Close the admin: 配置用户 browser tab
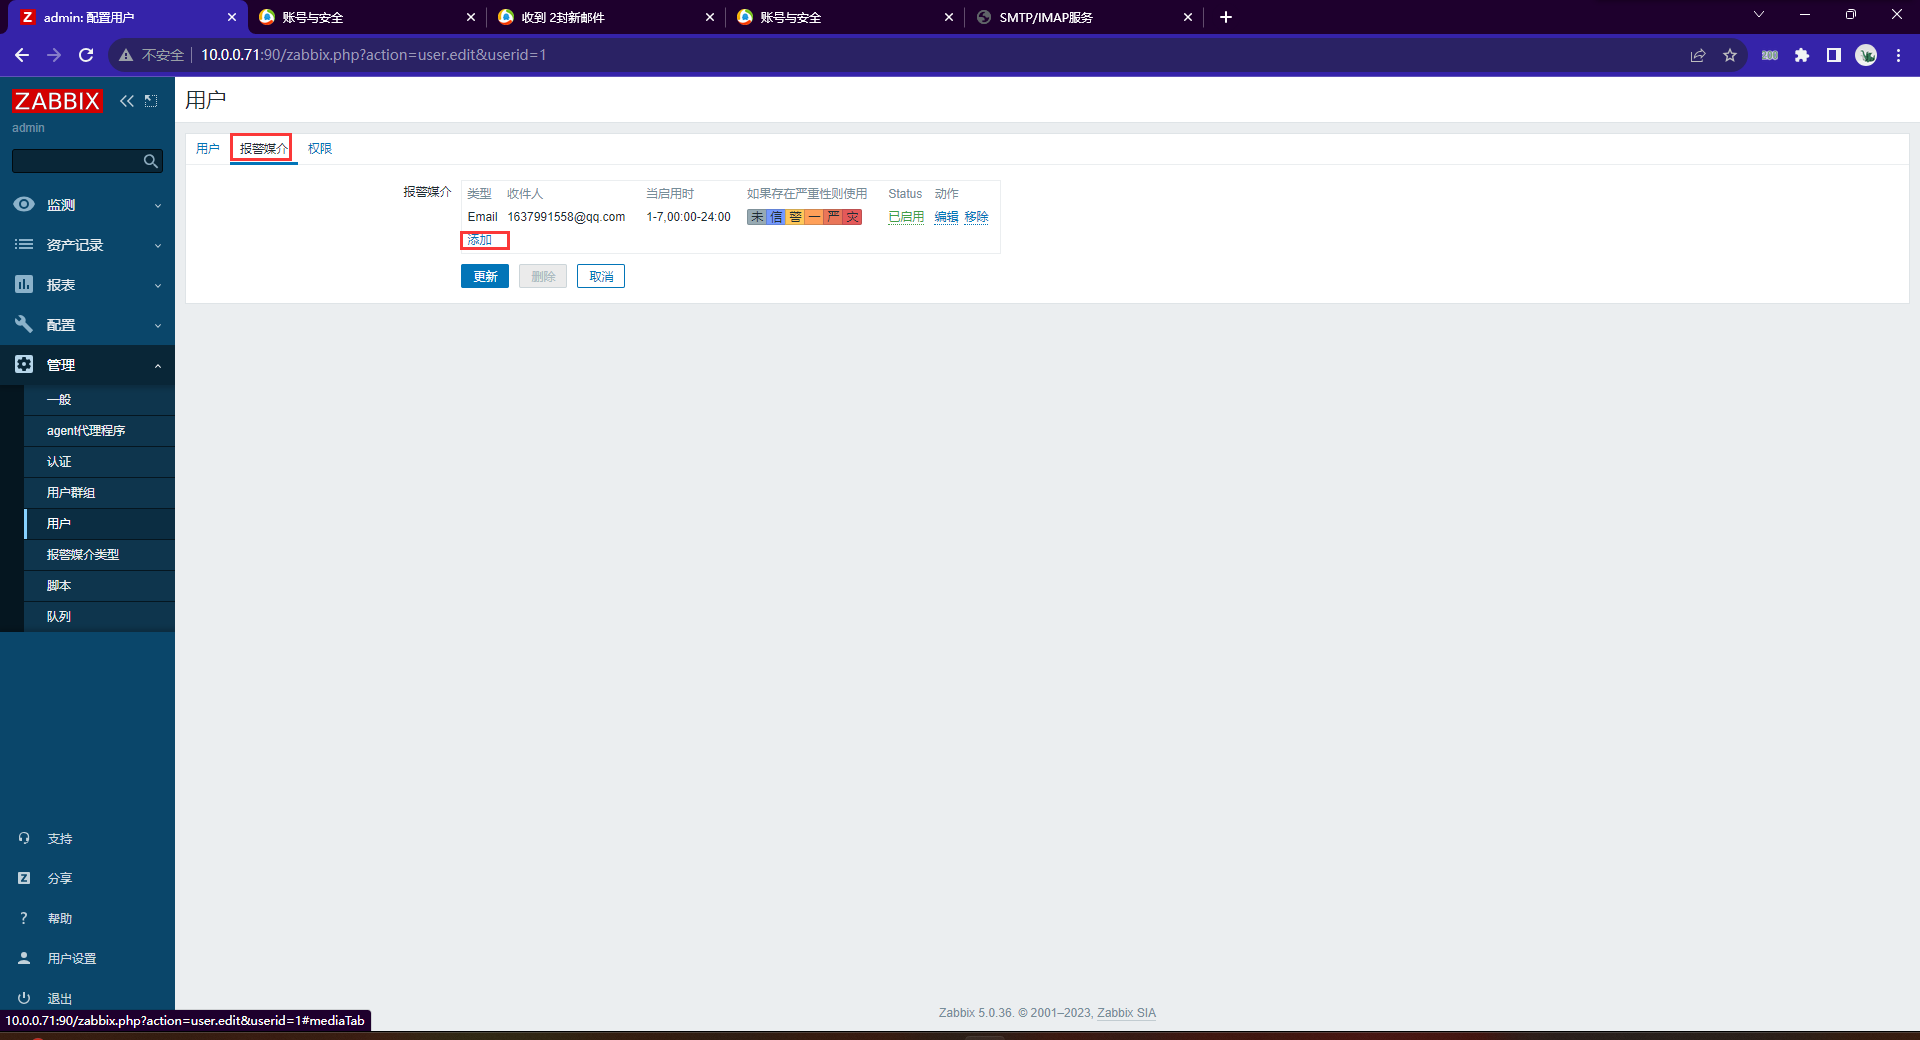Image resolution: width=1920 pixels, height=1040 pixels. point(232,17)
